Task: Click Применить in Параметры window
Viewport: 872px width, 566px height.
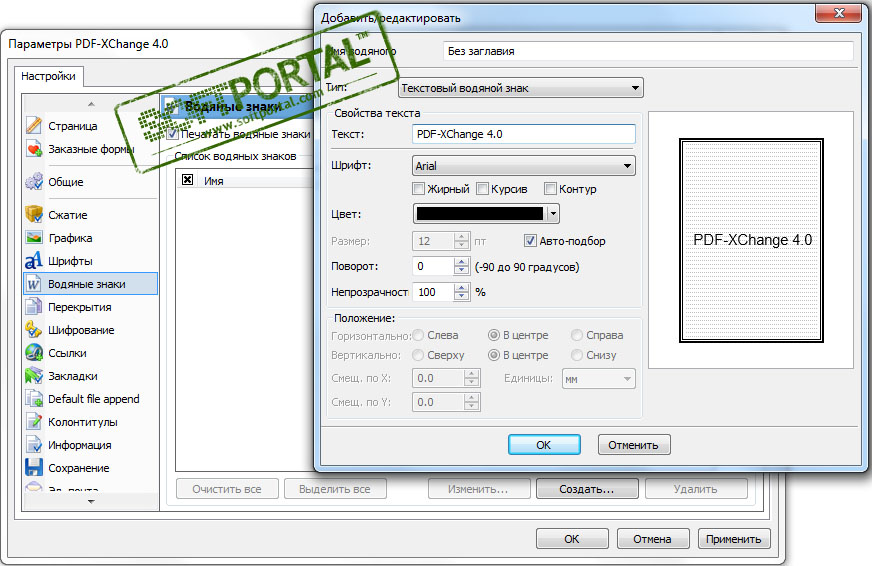Action: (x=734, y=539)
